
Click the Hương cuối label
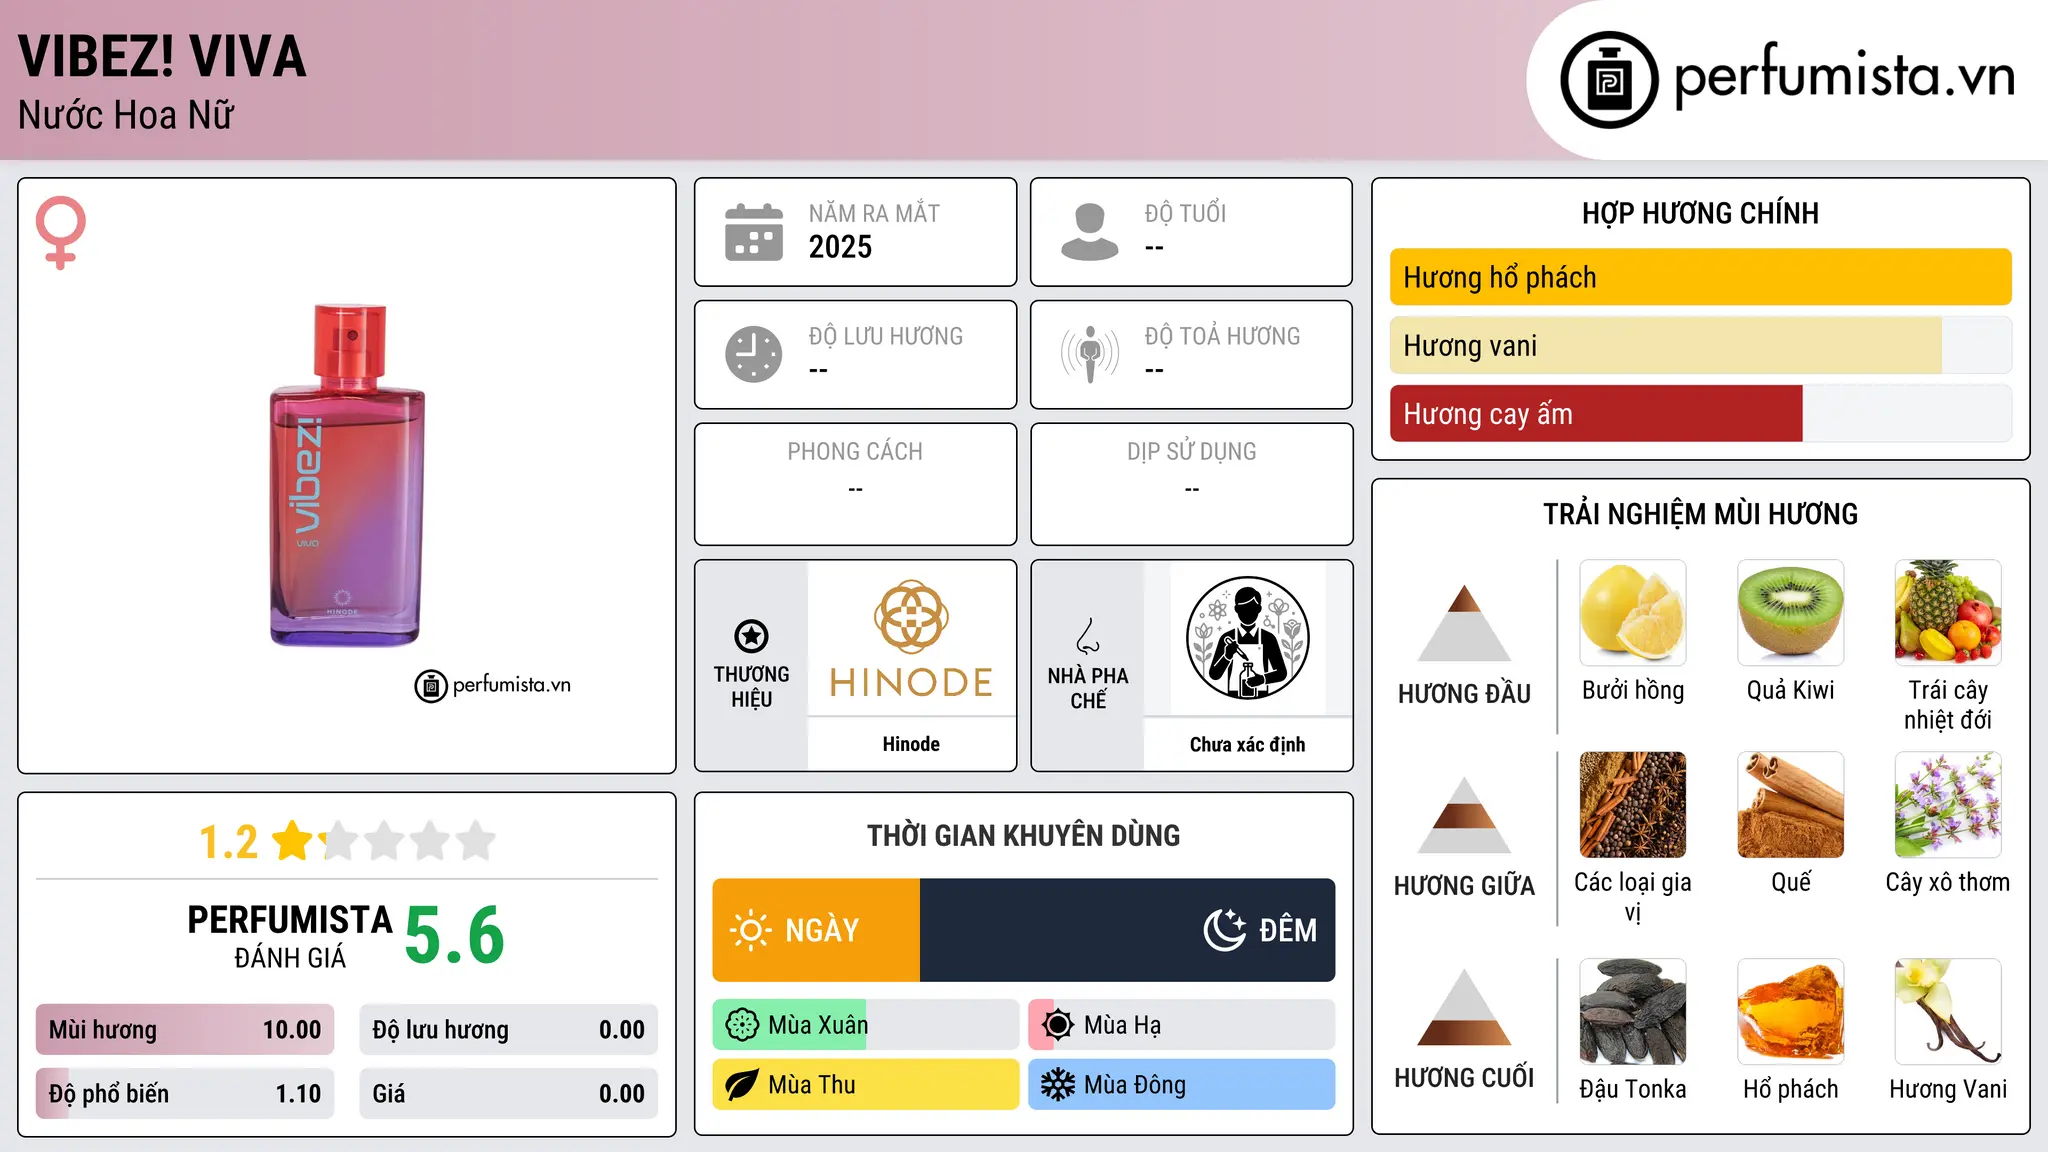(1464, 1077)
